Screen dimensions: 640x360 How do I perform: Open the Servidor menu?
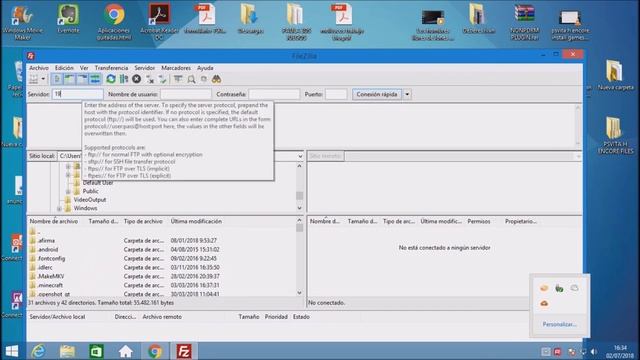click(x=144, y=68)
